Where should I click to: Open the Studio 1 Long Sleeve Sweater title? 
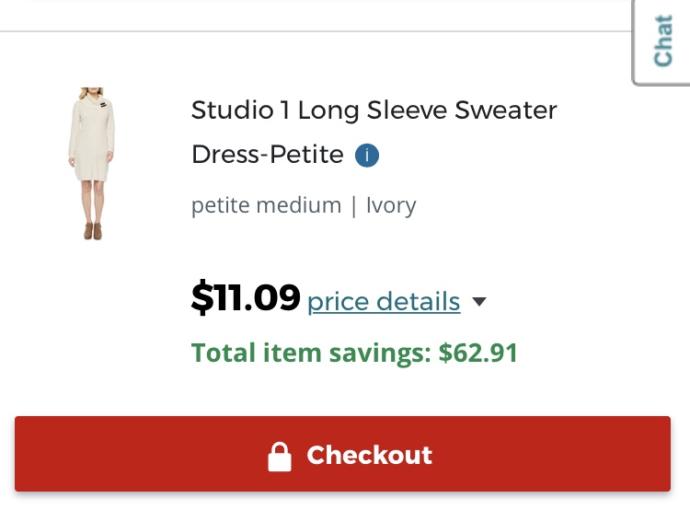pyautogui.click(x=374, y=110)
